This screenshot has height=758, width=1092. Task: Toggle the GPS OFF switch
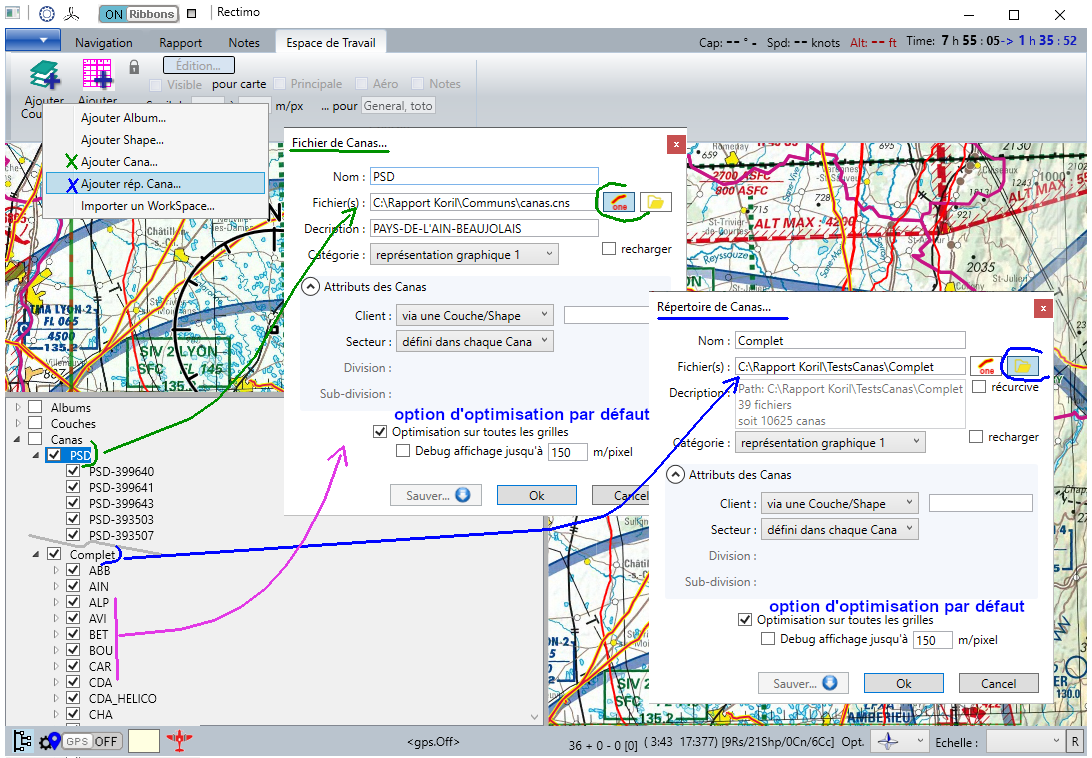93,741
